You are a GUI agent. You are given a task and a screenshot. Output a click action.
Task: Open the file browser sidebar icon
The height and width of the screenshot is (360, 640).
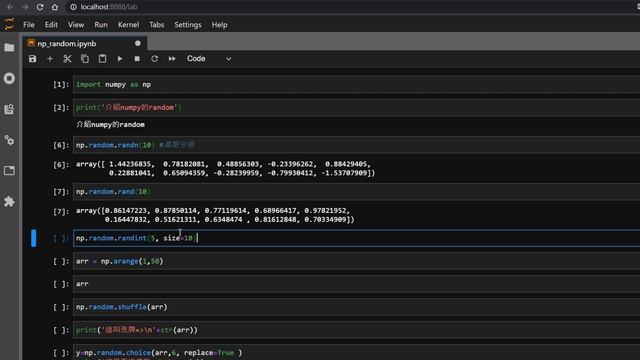tap(9, 48)
